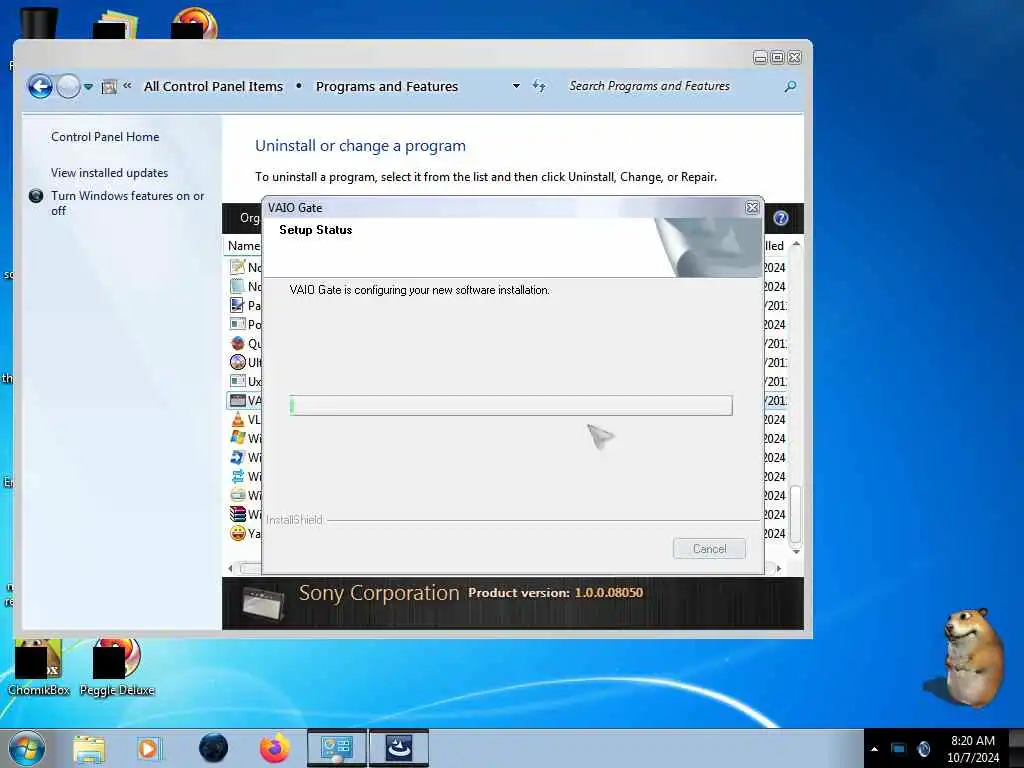The width and height of the screenshot is (1024, 768).
Task: Open the recent pages dropdown arrow
Action: coord(88,87)
